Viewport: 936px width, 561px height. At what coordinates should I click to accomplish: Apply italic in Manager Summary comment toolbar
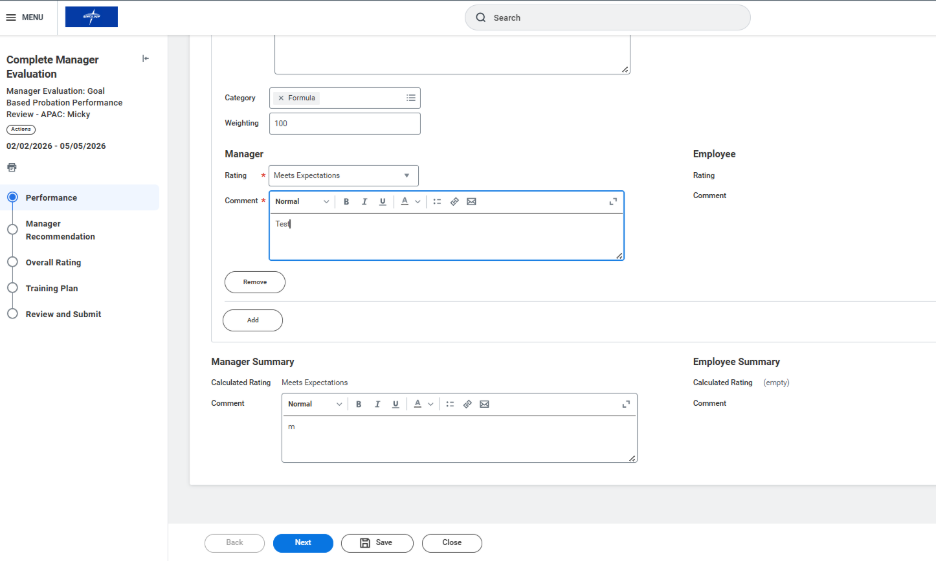377,404
